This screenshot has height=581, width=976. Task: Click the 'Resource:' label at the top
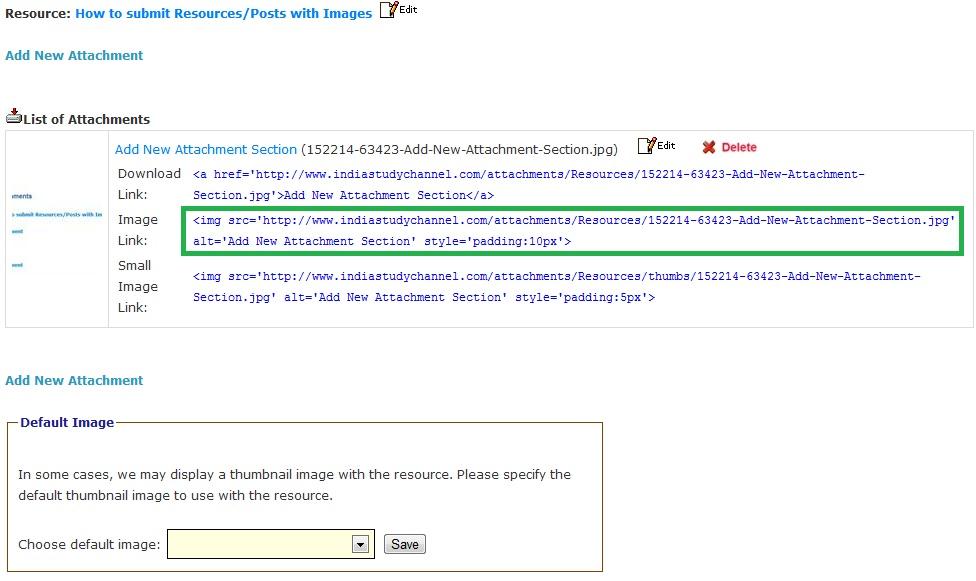(38, 14)
